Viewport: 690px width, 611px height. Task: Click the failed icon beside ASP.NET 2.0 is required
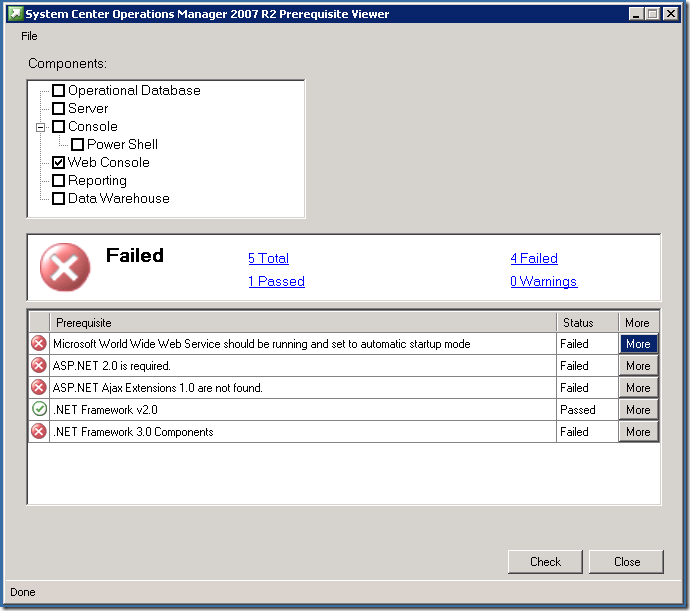pos(39,365)
